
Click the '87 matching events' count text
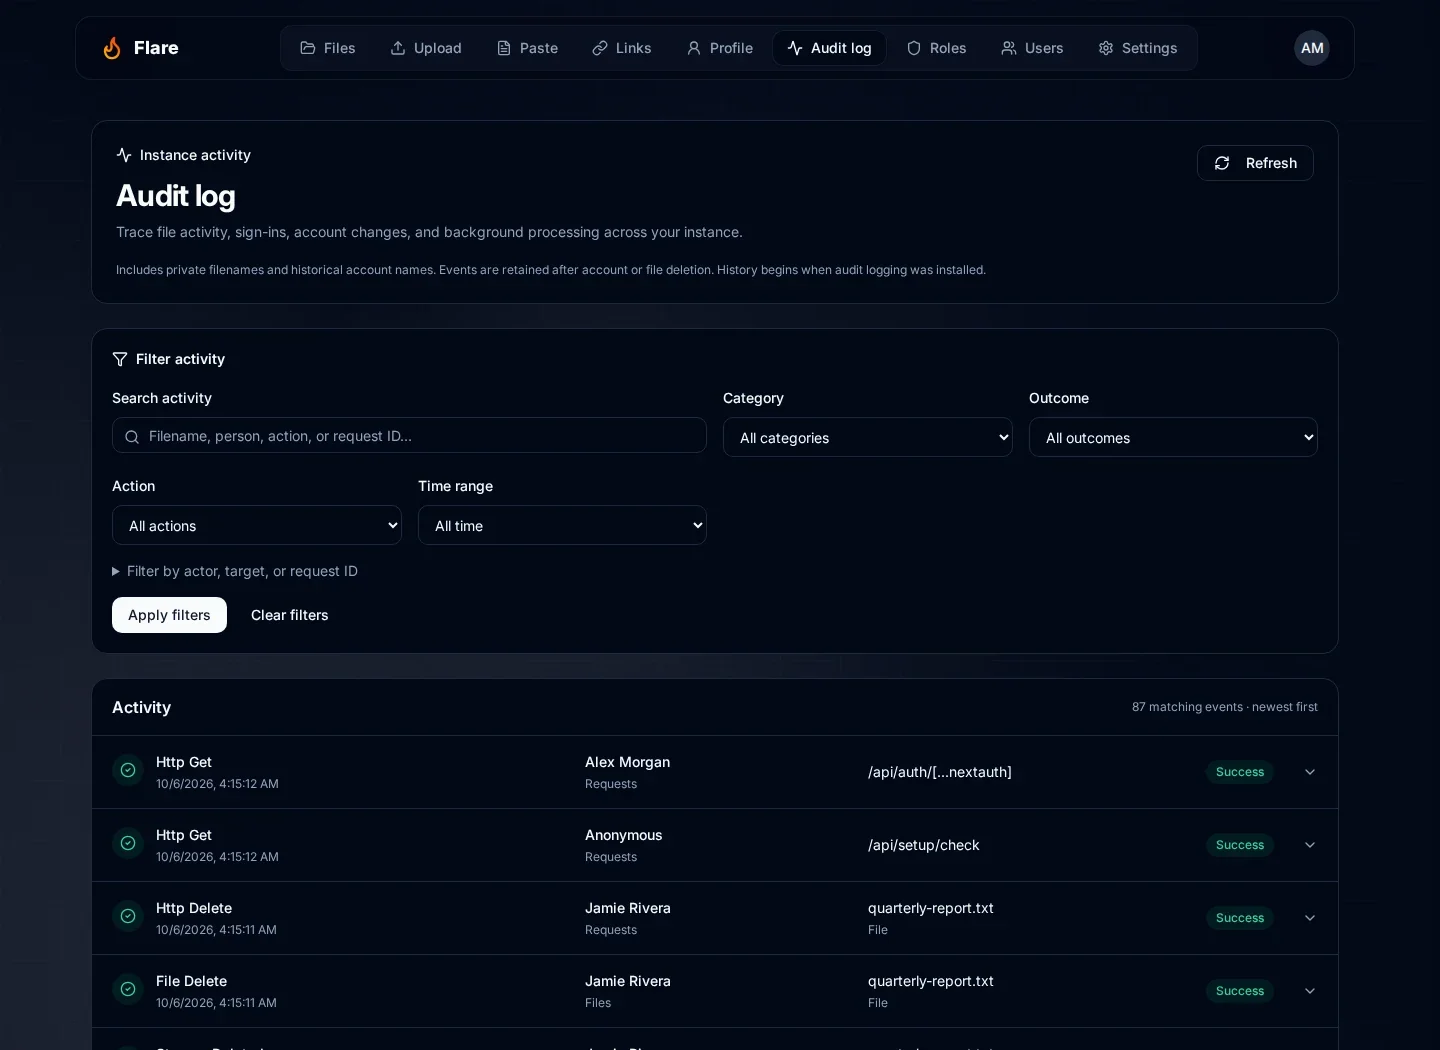1188,707
